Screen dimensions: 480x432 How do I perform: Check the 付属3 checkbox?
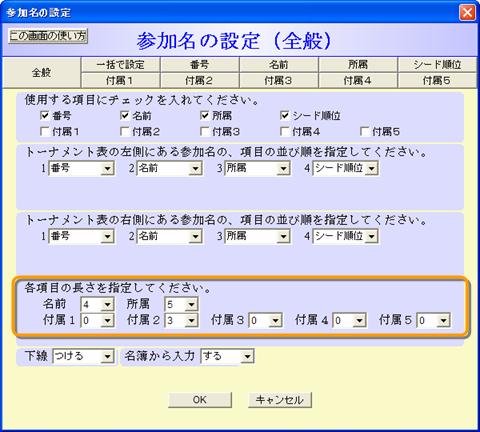204,132
